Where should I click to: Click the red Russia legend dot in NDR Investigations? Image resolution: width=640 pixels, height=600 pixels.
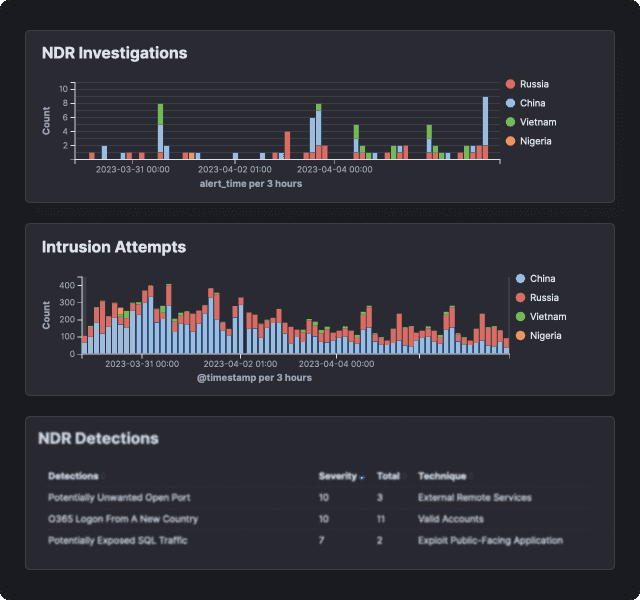pos(510,85)
